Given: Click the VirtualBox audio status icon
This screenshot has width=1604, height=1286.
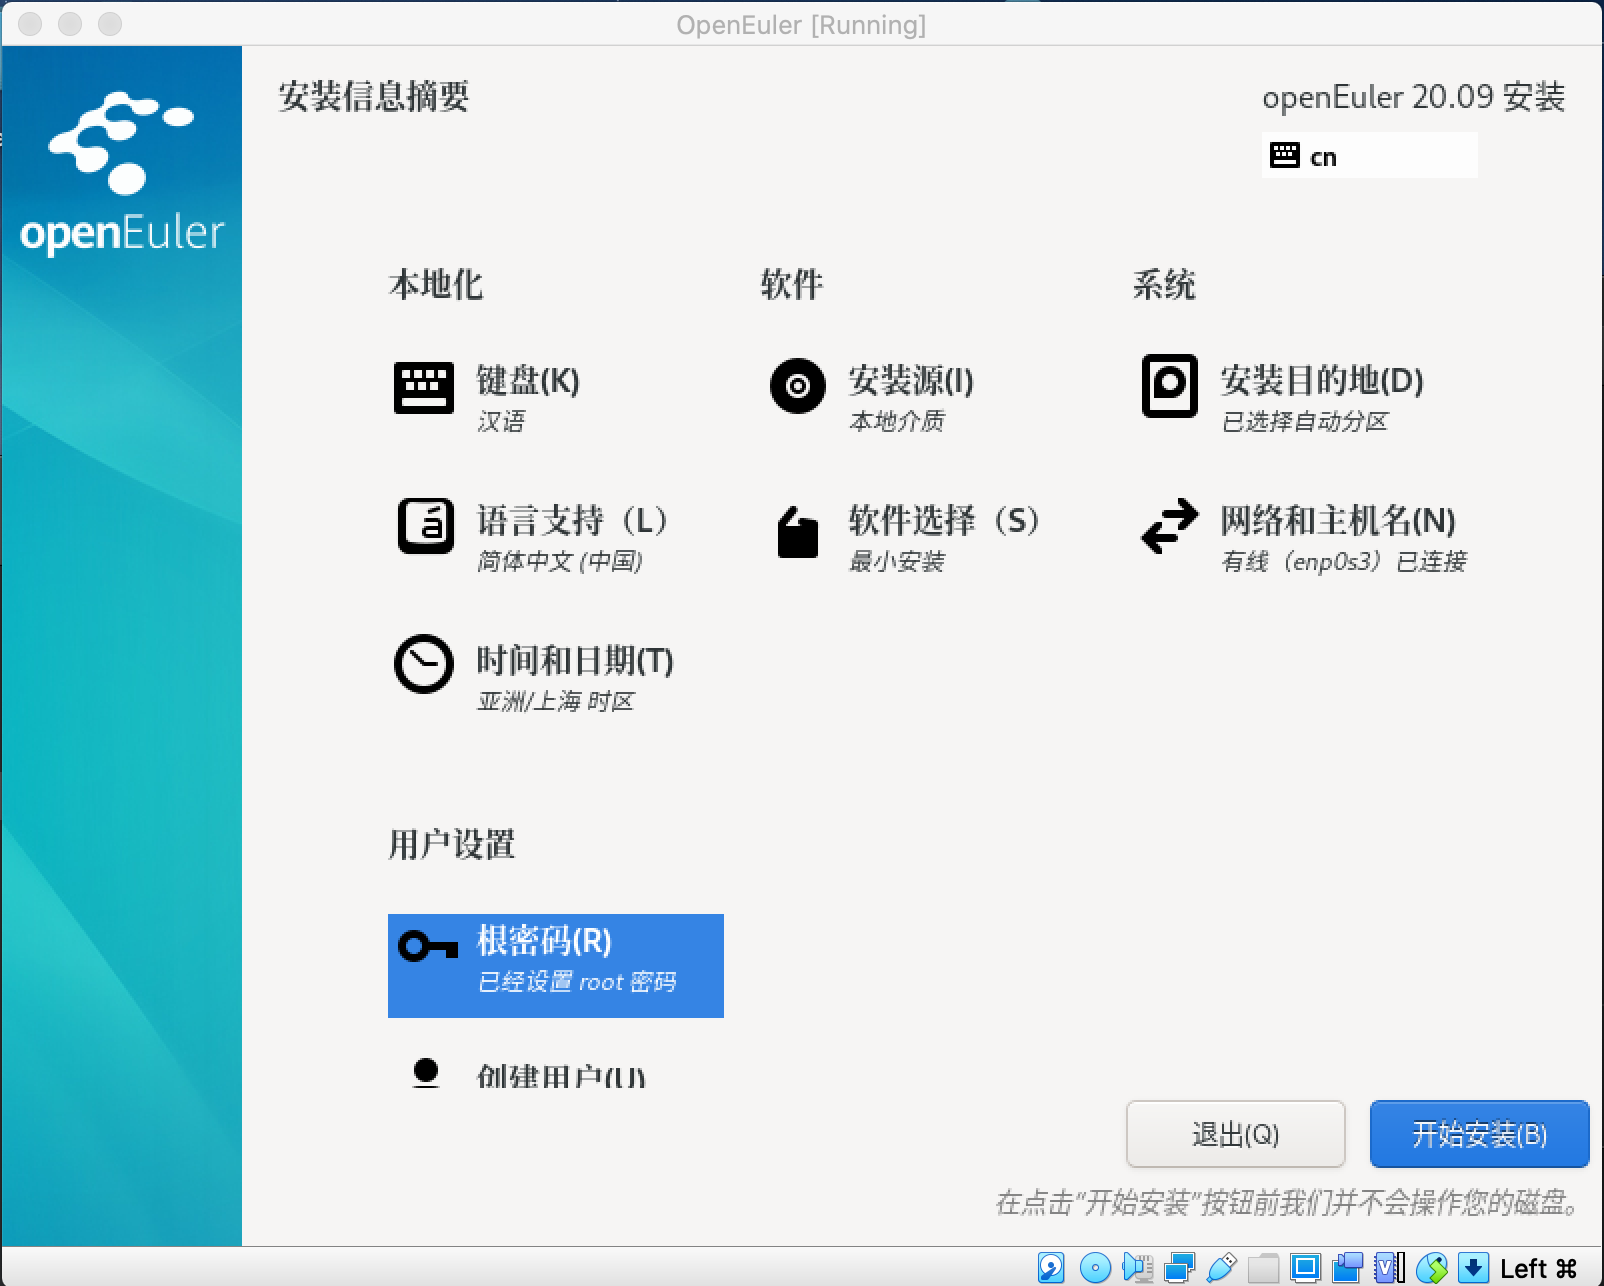Looking at the screenshot, I should tap(1137, 1268).
